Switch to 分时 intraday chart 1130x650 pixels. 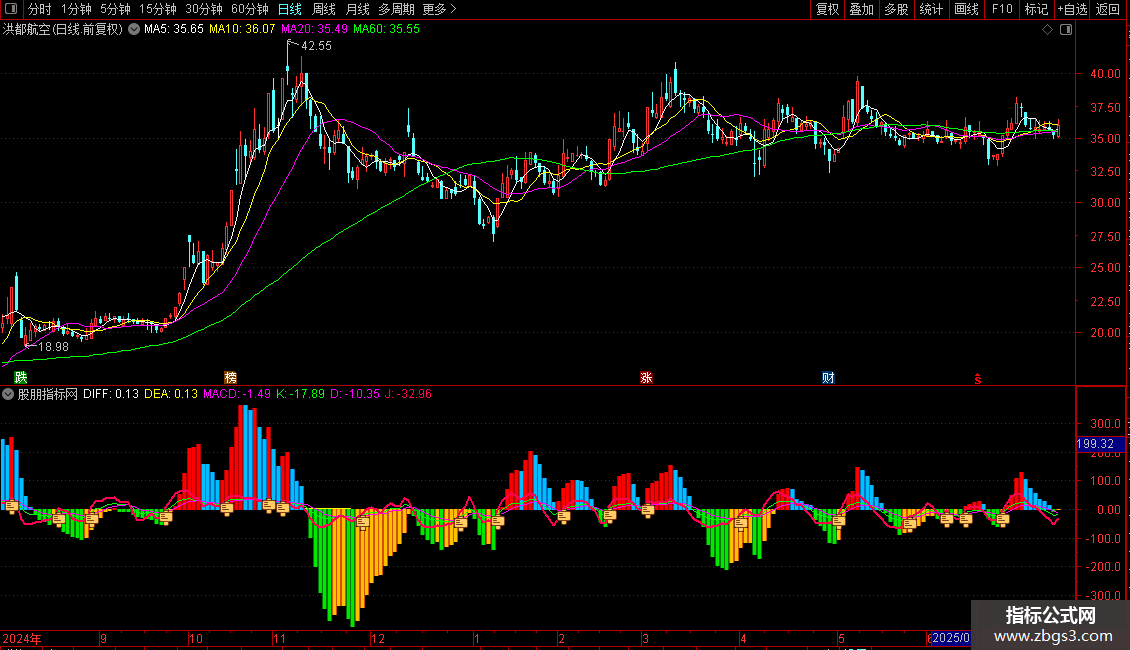40,9
